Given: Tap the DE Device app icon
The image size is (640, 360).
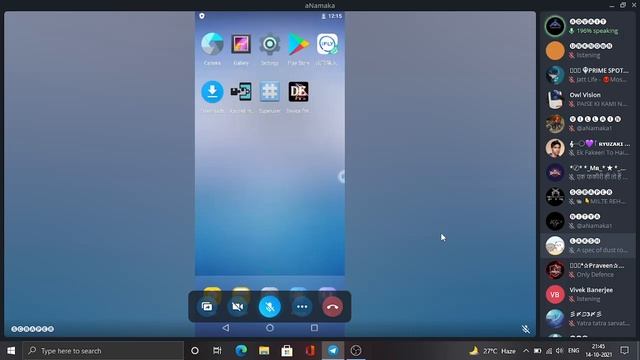Looking at the screenshot, I should coord(298,91).
